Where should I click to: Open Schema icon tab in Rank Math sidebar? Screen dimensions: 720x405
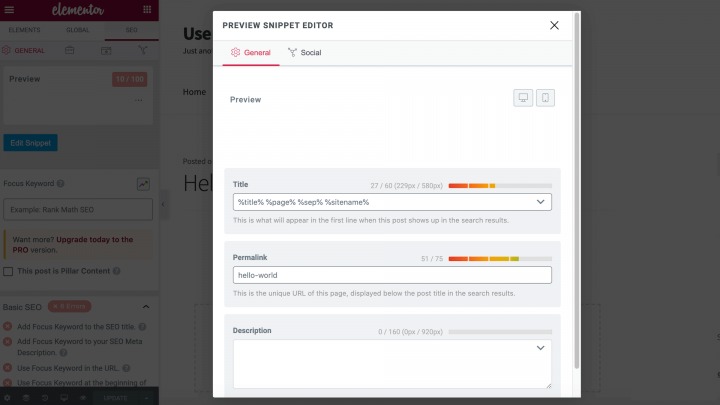click(x=106, y=49)
